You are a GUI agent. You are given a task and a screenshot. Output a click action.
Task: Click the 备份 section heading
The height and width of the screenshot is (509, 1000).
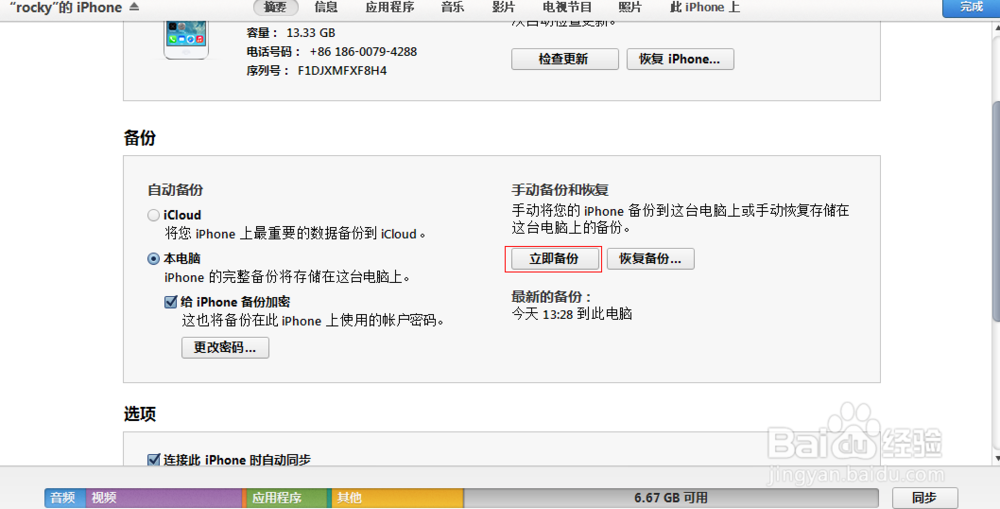tap(140, 138)
